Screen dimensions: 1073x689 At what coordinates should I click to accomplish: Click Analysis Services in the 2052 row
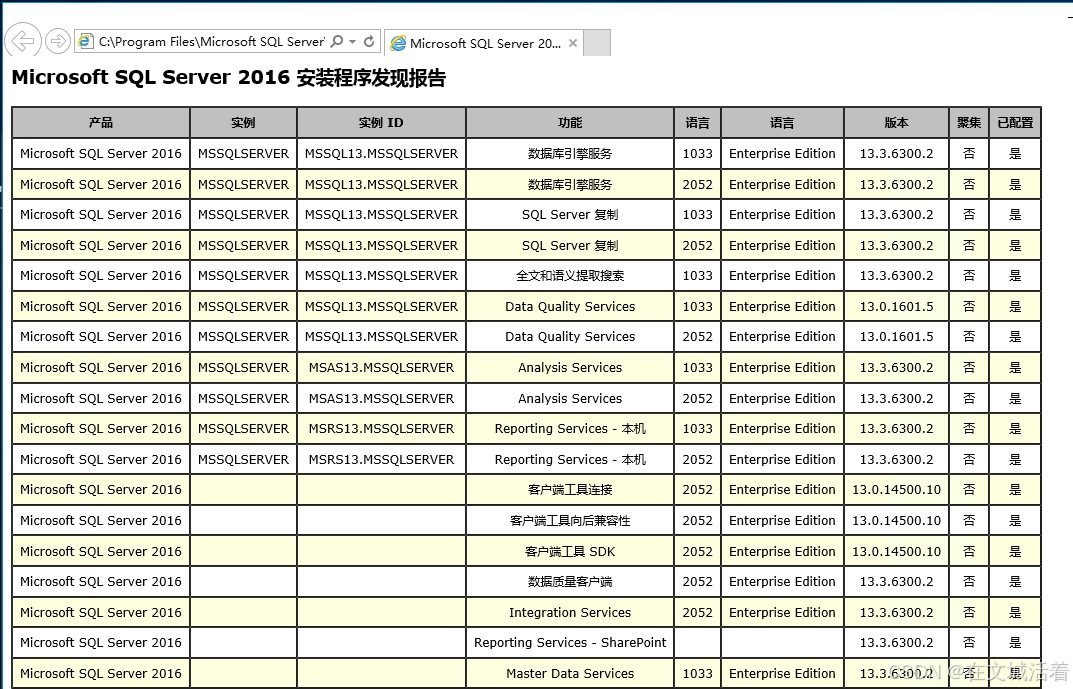[x=570, y=398]
